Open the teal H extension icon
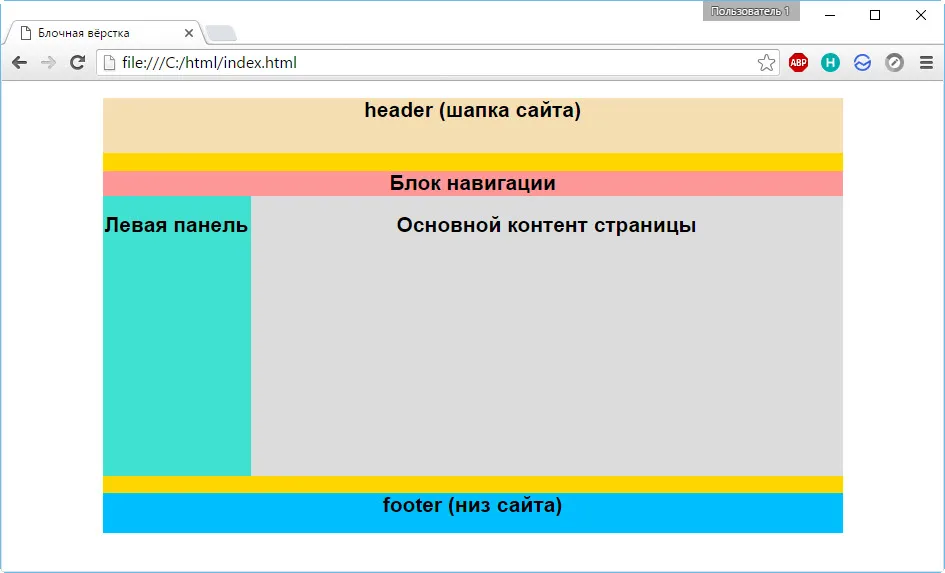 [x=830, y=63]
